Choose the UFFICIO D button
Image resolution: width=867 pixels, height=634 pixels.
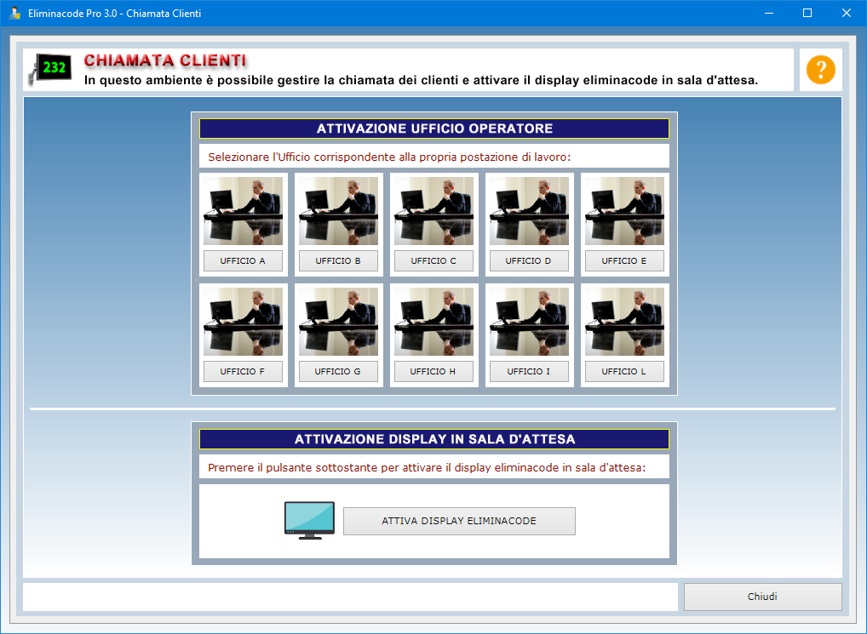click(x=529, y=261)
